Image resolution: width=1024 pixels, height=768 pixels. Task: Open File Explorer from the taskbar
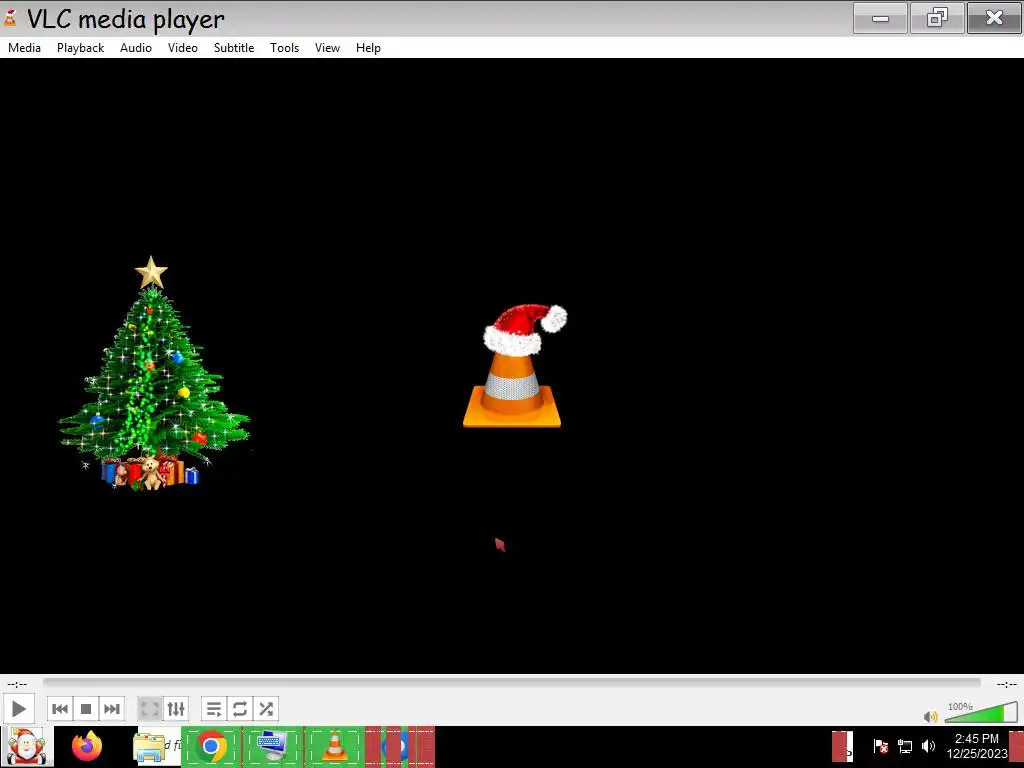150,747
